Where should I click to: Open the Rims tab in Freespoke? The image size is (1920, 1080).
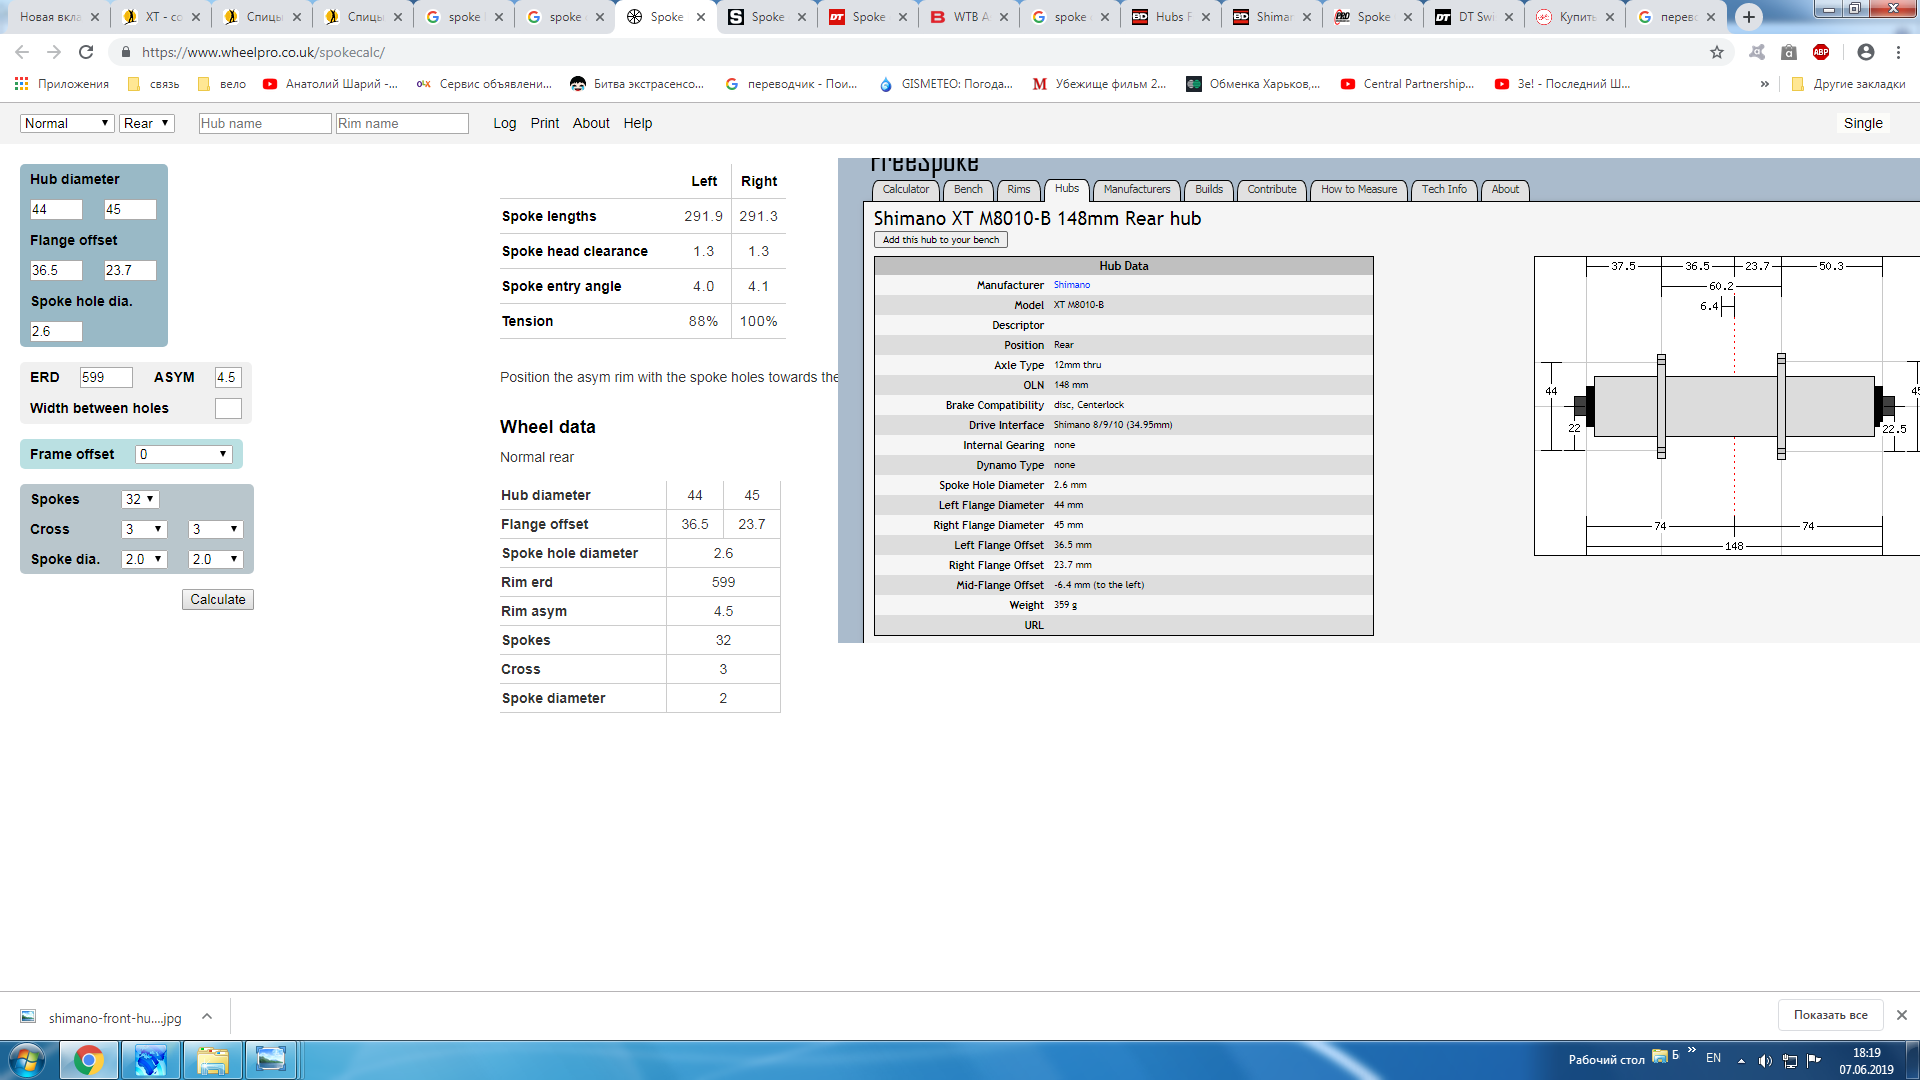tap(1018, 189)
